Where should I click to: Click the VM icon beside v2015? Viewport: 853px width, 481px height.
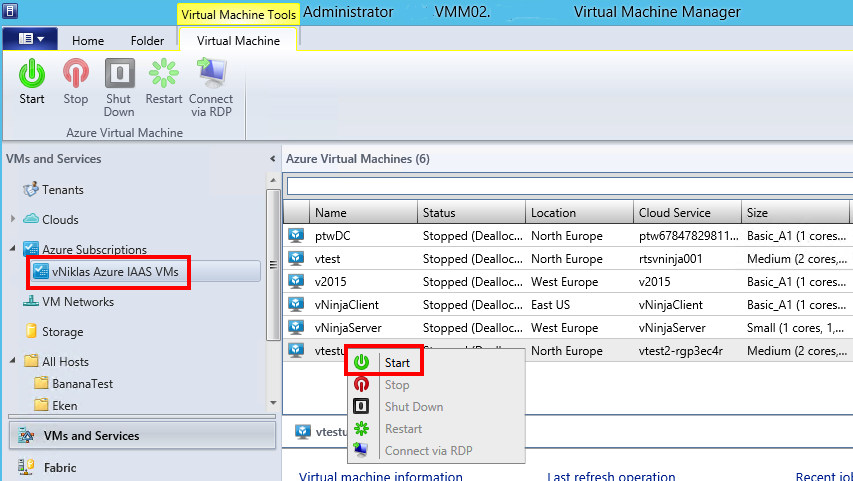click(296, 281)
